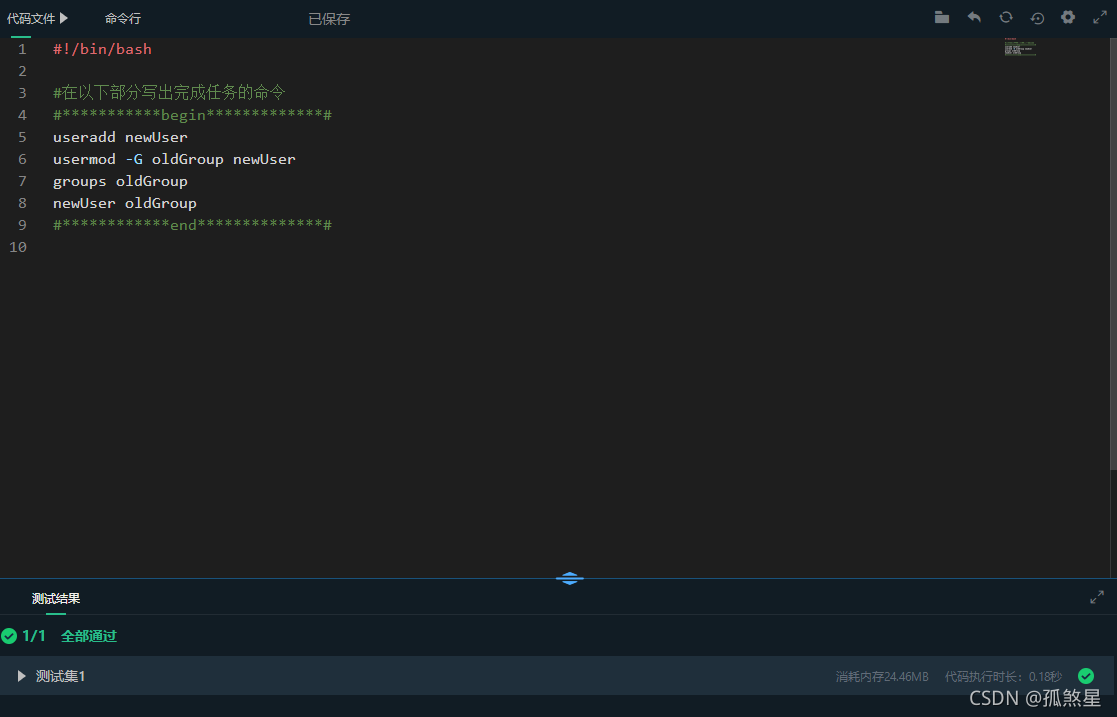The height and width of the screenshot is (717, 1117).
Task: Click the green pass check next to 测试集1
Action: pos(1085,675)
